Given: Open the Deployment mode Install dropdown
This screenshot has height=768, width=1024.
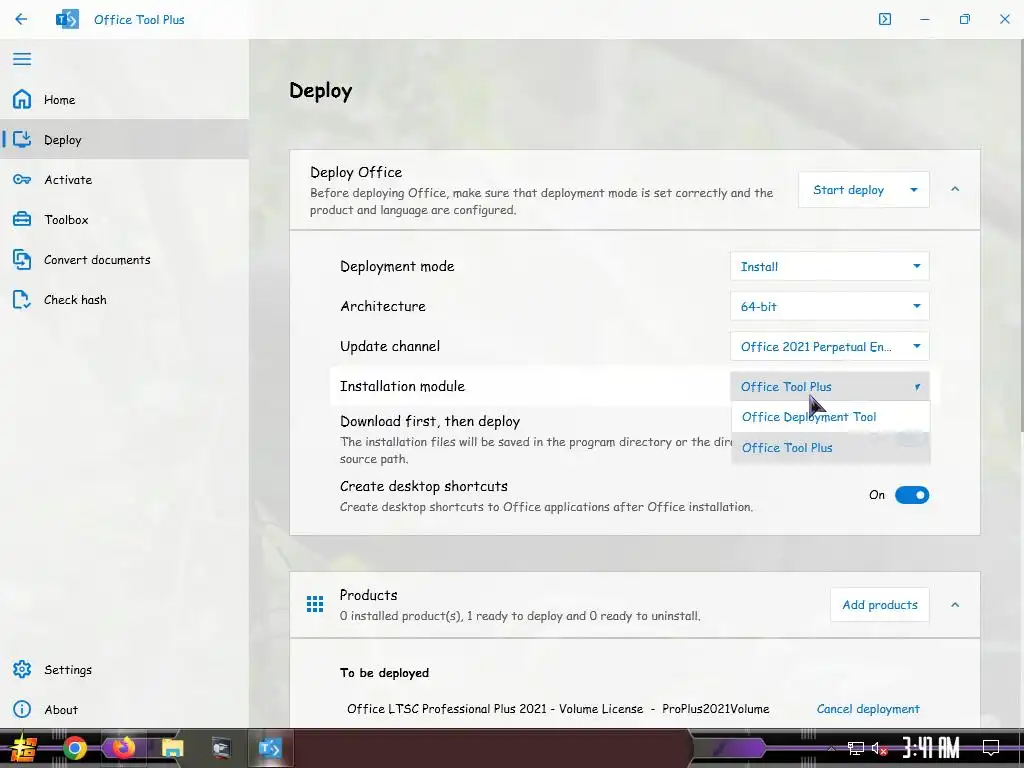Looking at the screenshot, I should pos(829,266).
